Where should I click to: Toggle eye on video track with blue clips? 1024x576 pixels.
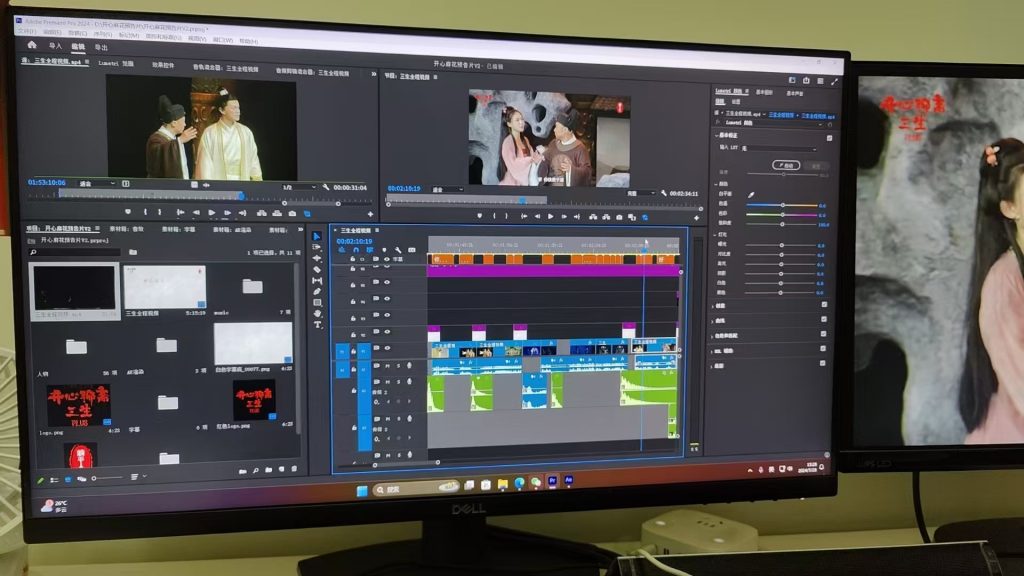387,348
